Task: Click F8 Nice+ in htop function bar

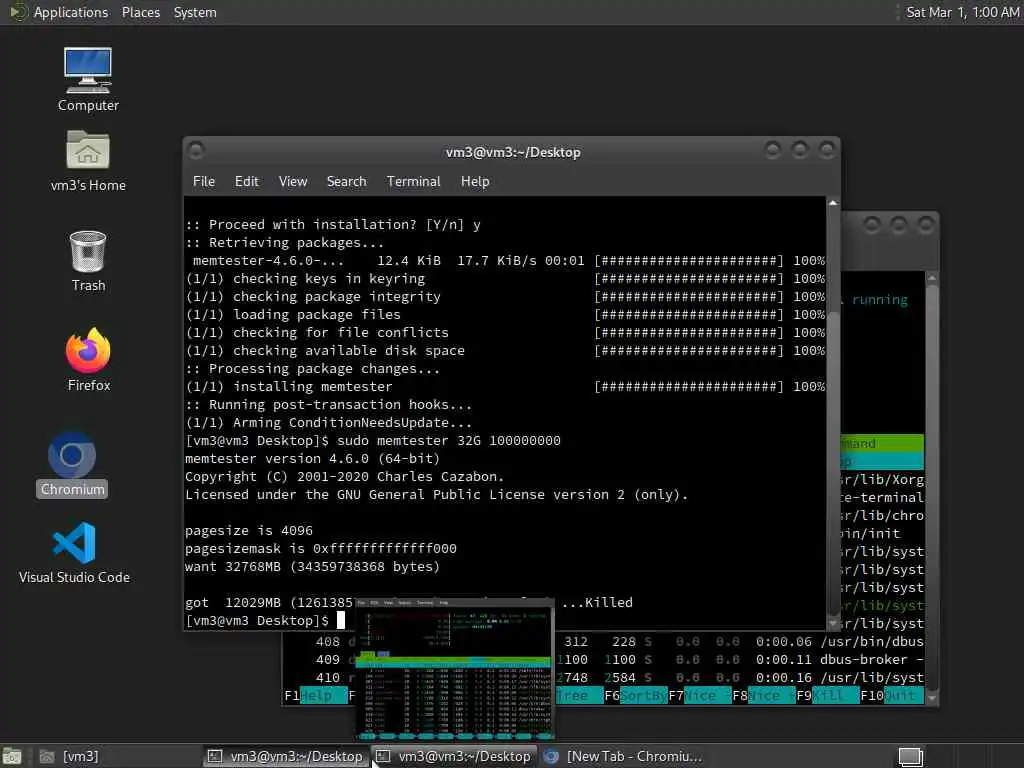Action: (x=763, y=696)
